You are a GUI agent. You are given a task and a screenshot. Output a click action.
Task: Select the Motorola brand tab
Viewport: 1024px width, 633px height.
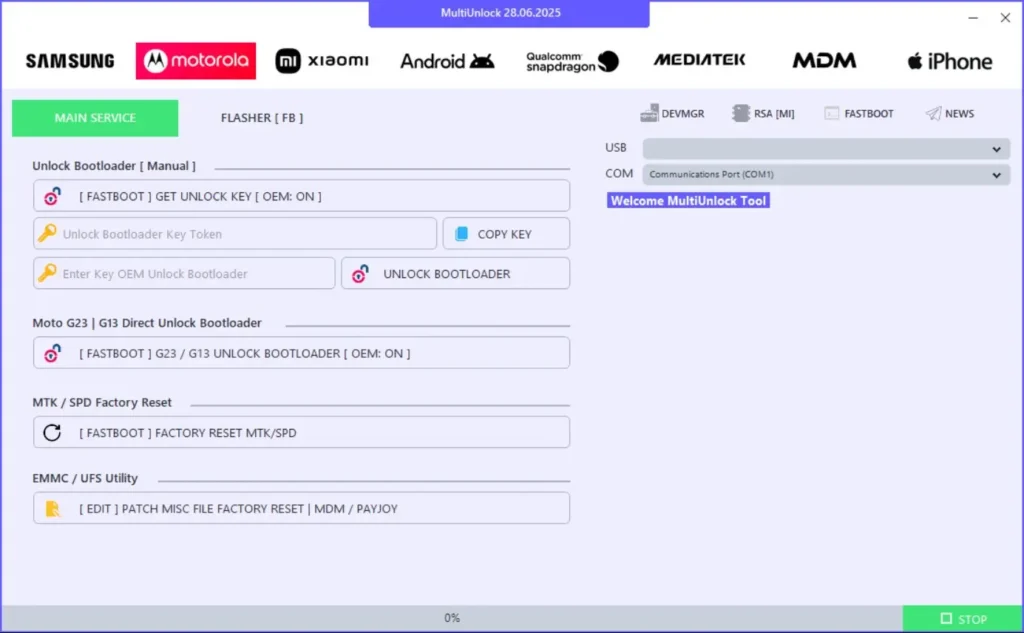point(196,61)
